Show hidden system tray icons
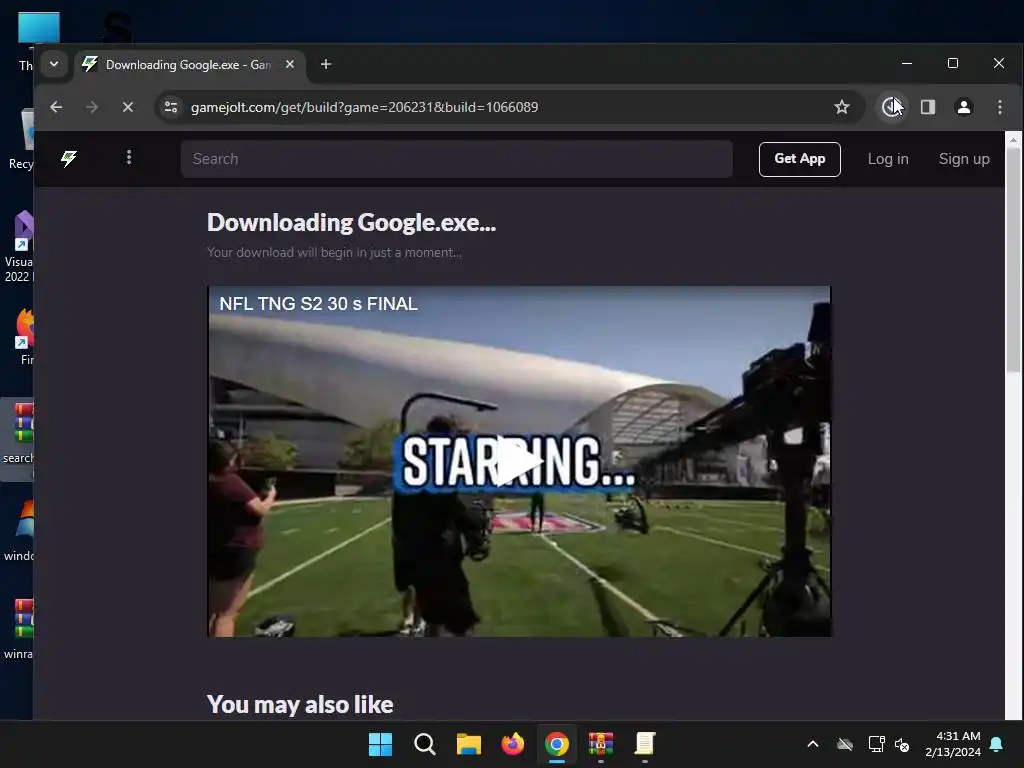1024x768 pixels. pos(813,744)
